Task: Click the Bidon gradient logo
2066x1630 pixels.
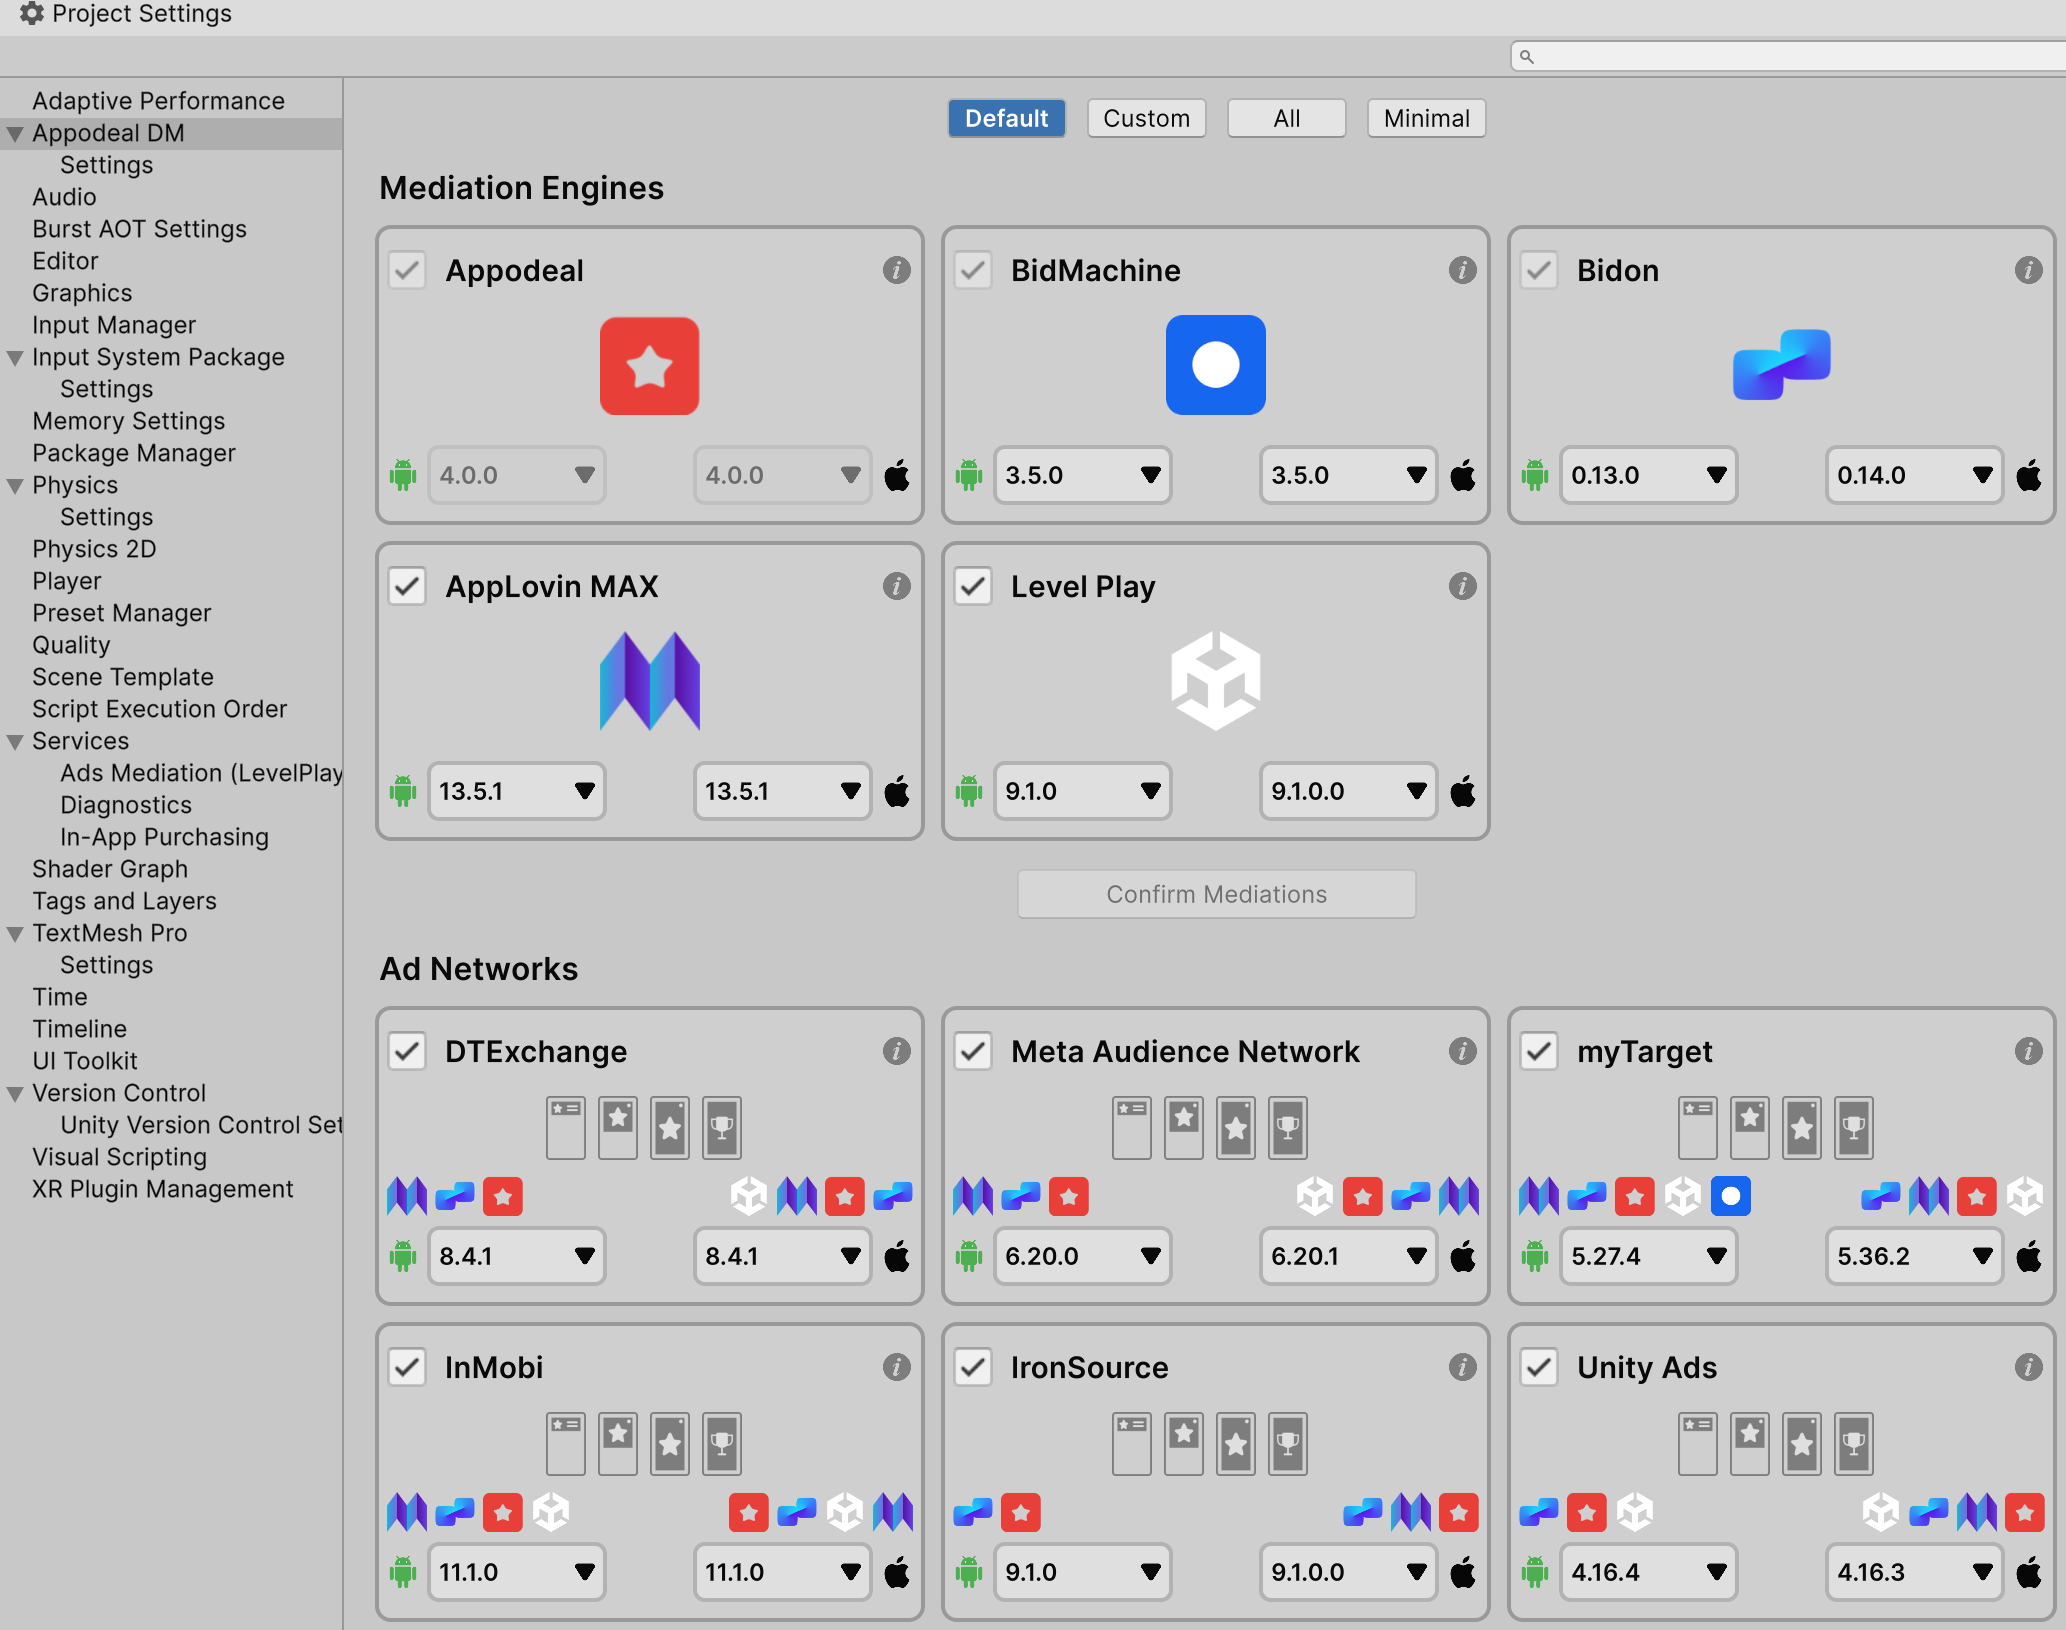Action: pyautogui.click(x=1781, y=364)
